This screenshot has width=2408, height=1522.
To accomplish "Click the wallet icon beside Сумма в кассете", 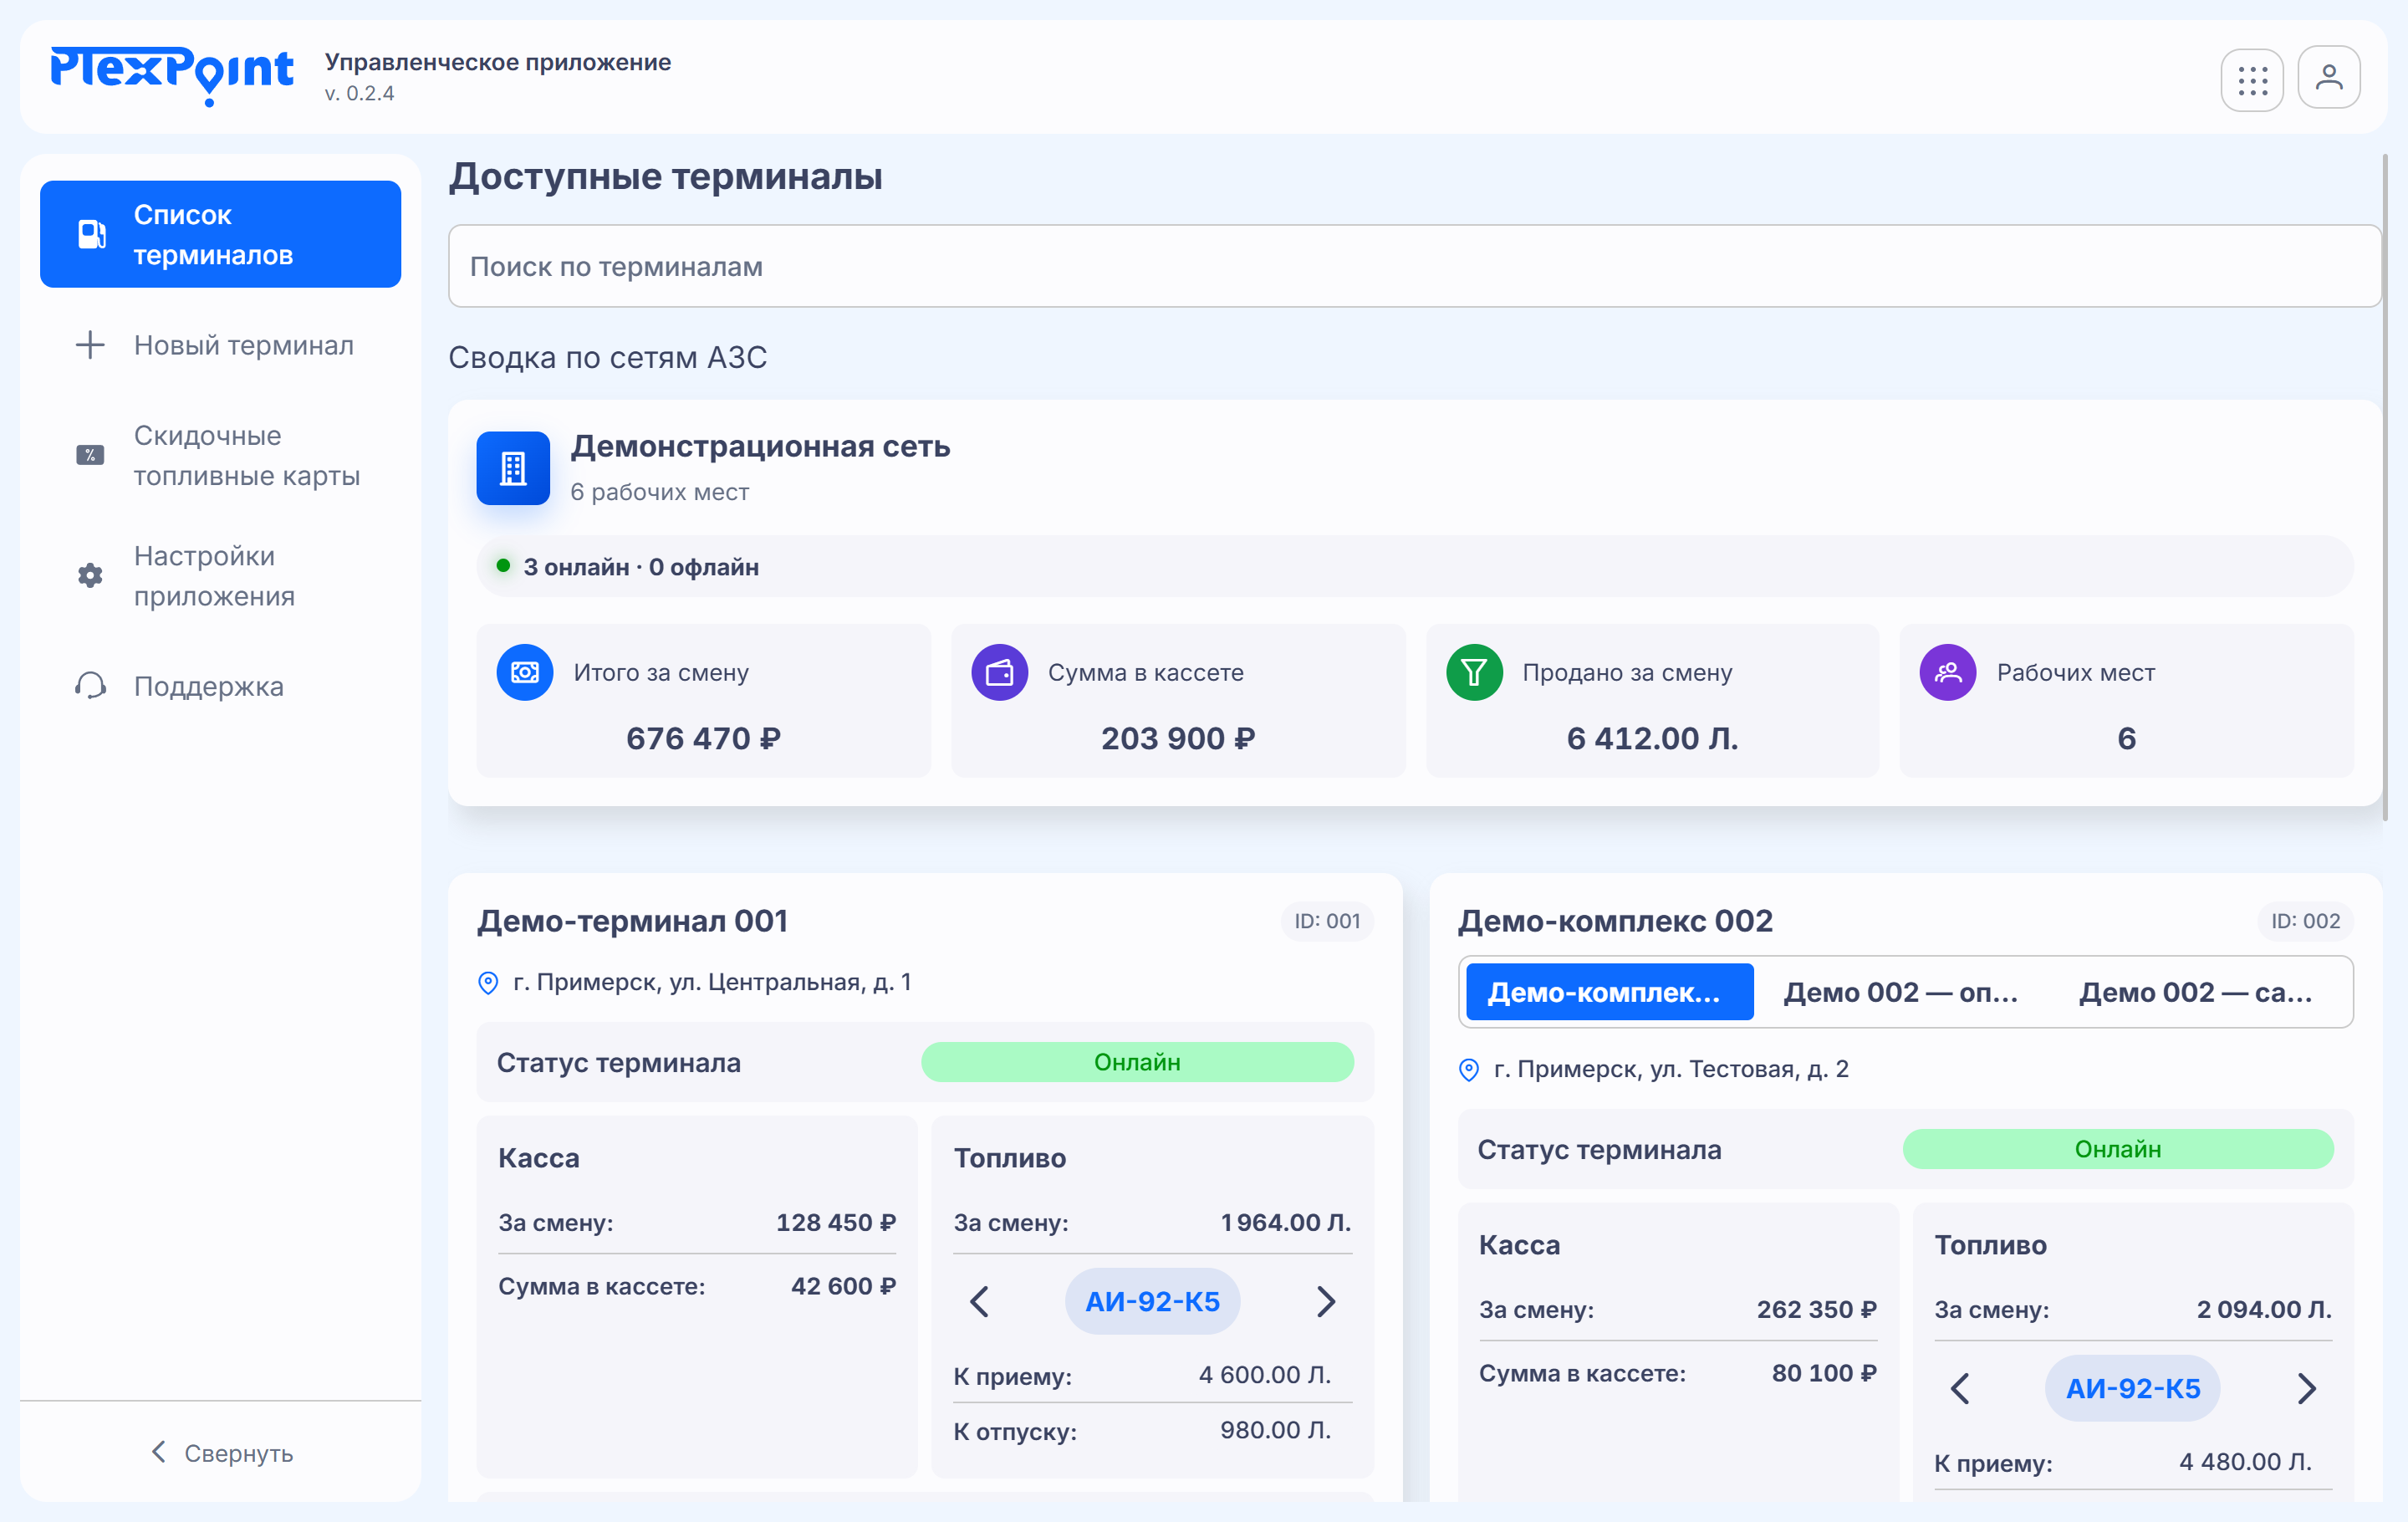I will (x=1000, y=672).
